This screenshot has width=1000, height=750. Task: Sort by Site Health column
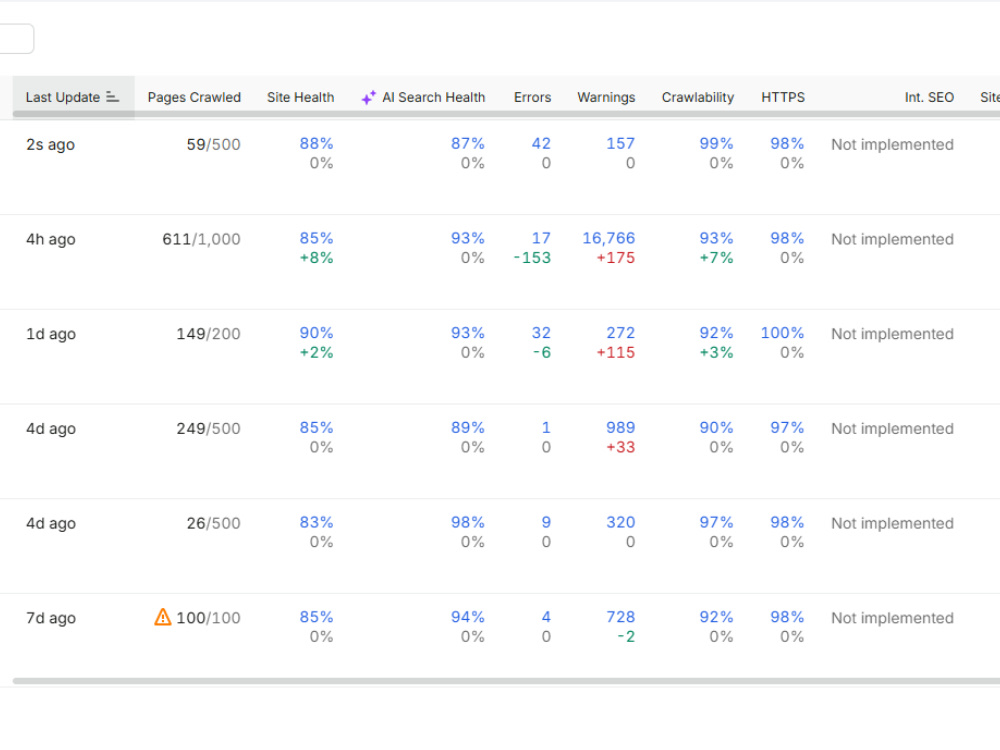tap(300, 97)
